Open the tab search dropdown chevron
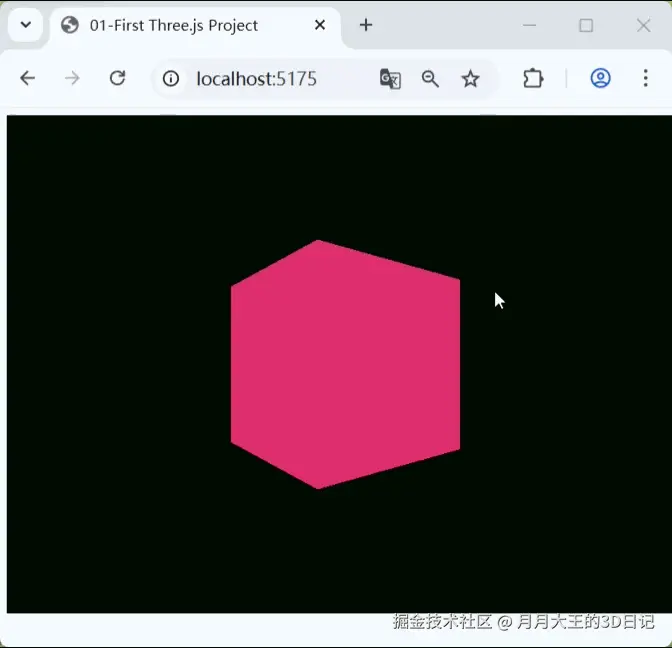The height and width of the screenshot is (648, 672). pyautogui.click(x=26, y=25)
